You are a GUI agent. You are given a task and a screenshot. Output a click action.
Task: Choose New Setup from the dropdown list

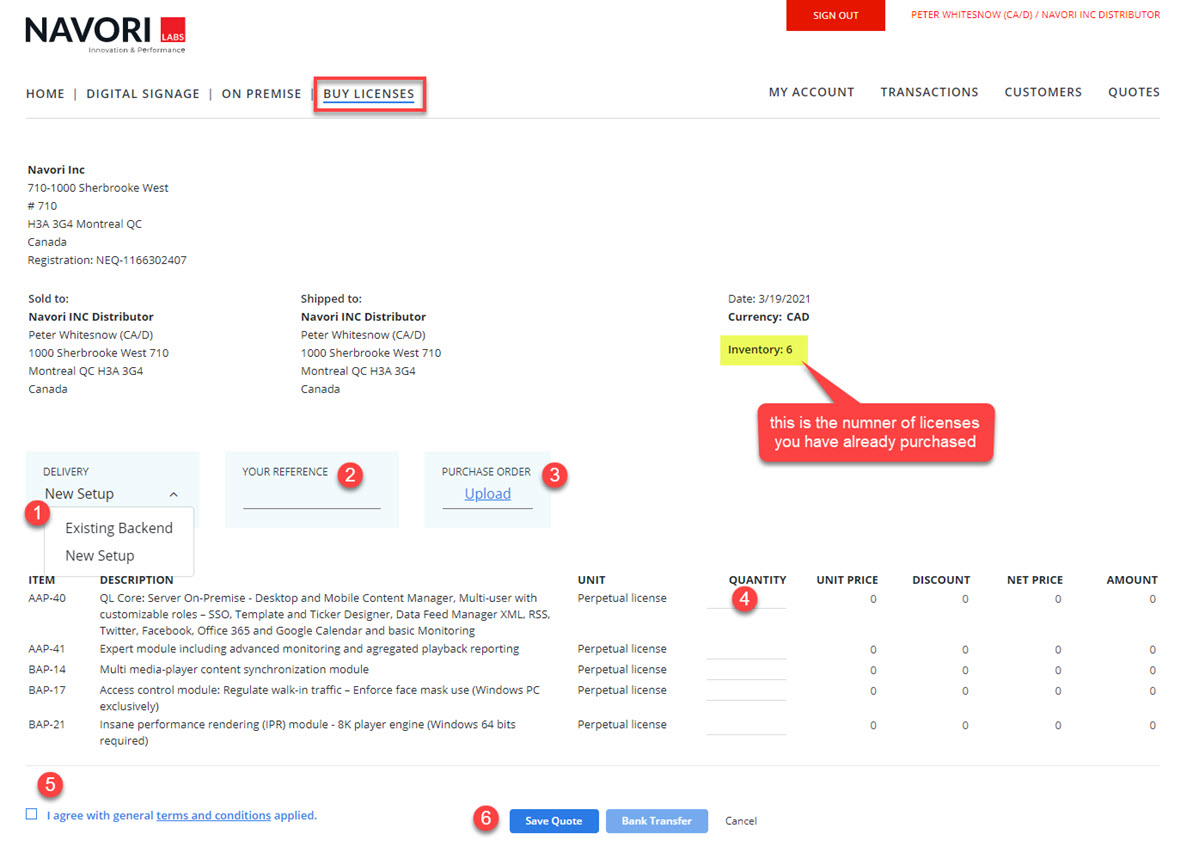click(x=99, y=556)
